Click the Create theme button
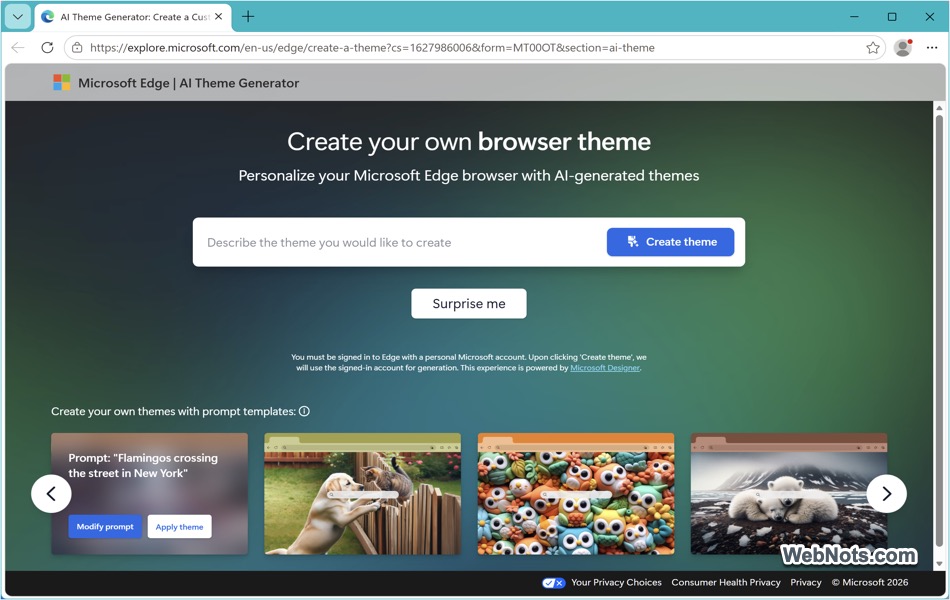 (670, 242)
